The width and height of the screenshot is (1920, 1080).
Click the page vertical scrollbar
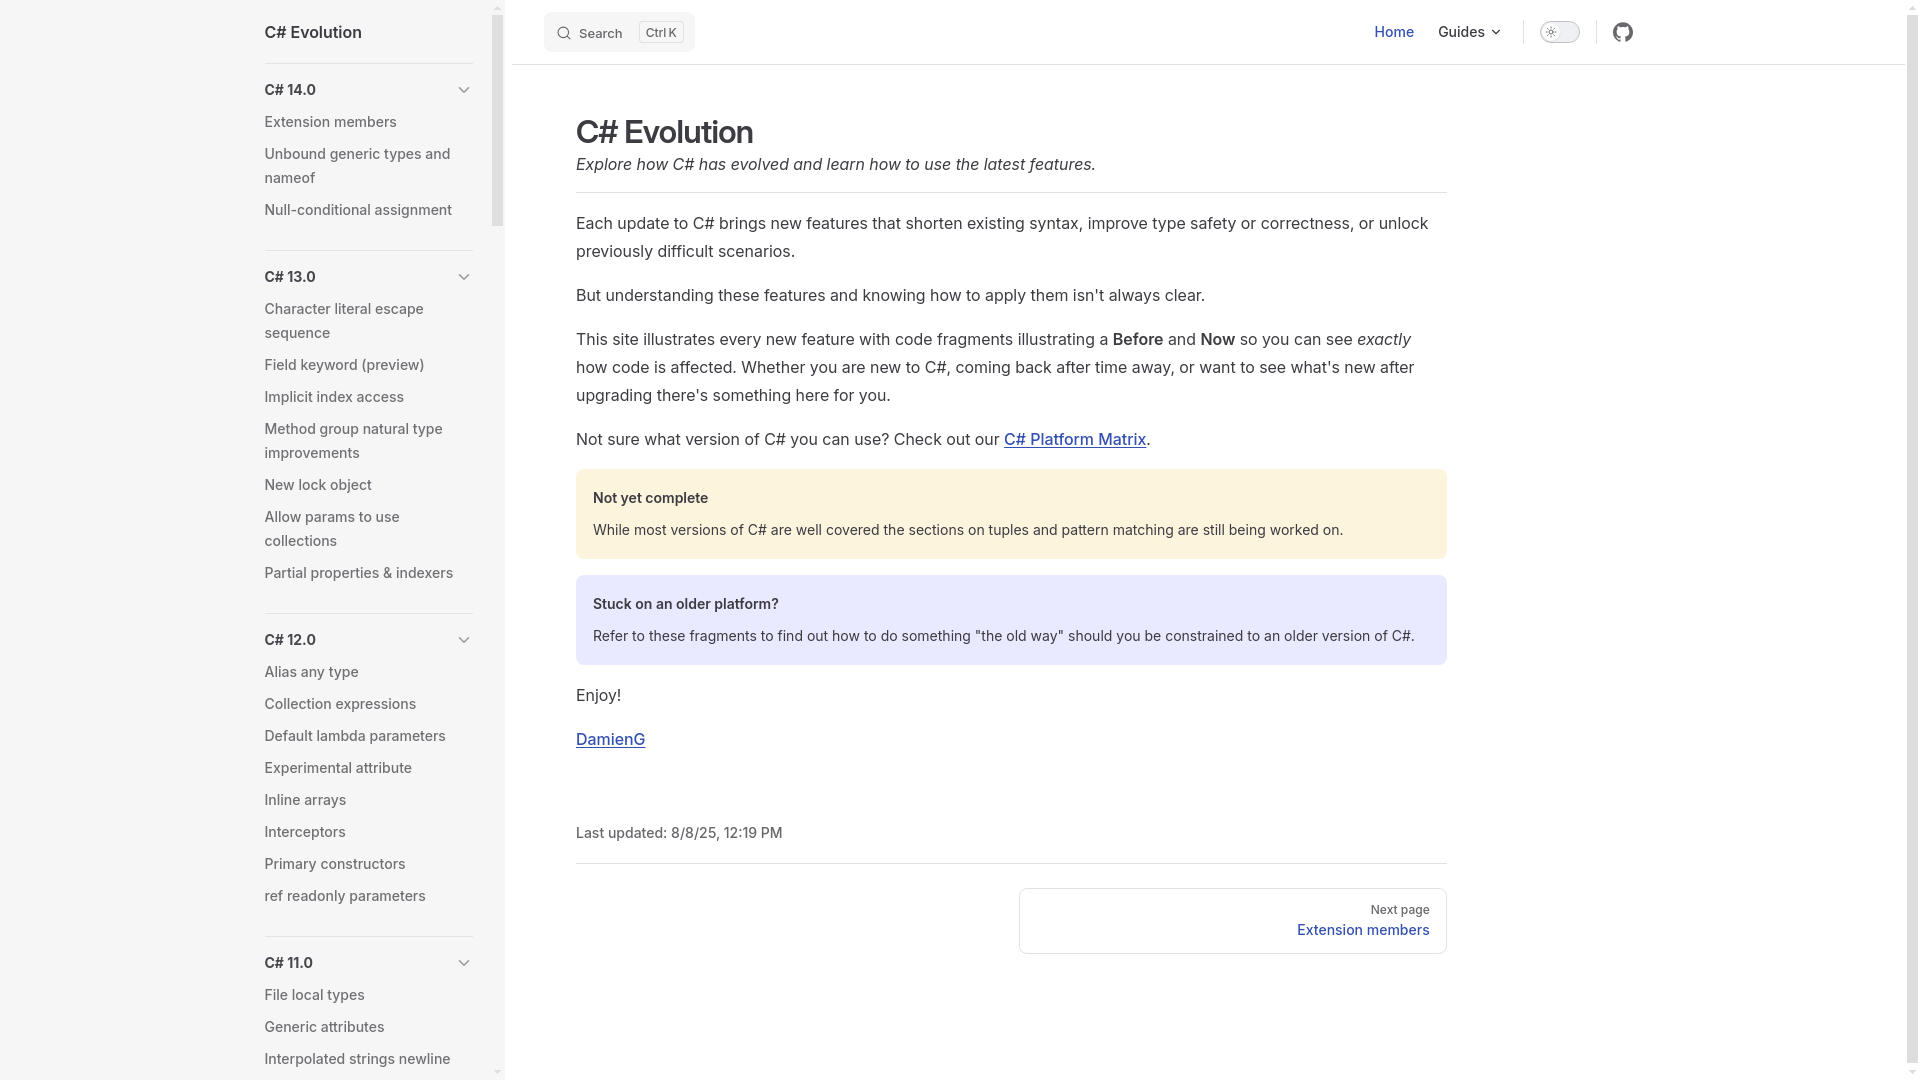click(x=1913, y=540)
